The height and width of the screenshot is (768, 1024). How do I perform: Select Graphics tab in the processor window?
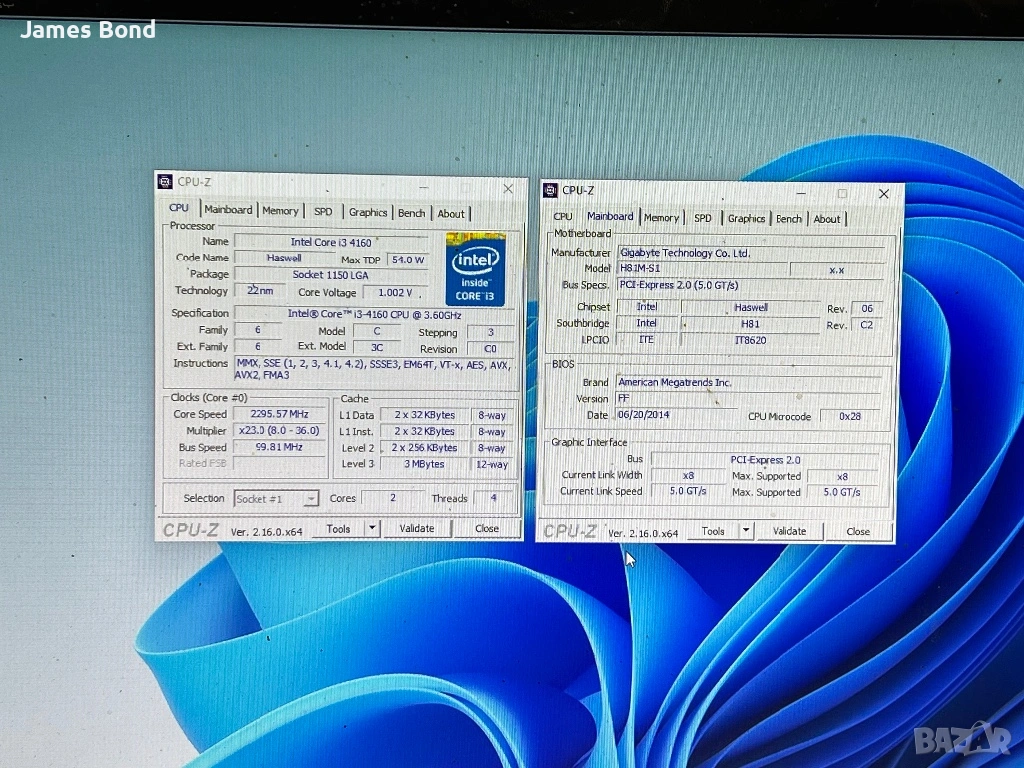367,212
